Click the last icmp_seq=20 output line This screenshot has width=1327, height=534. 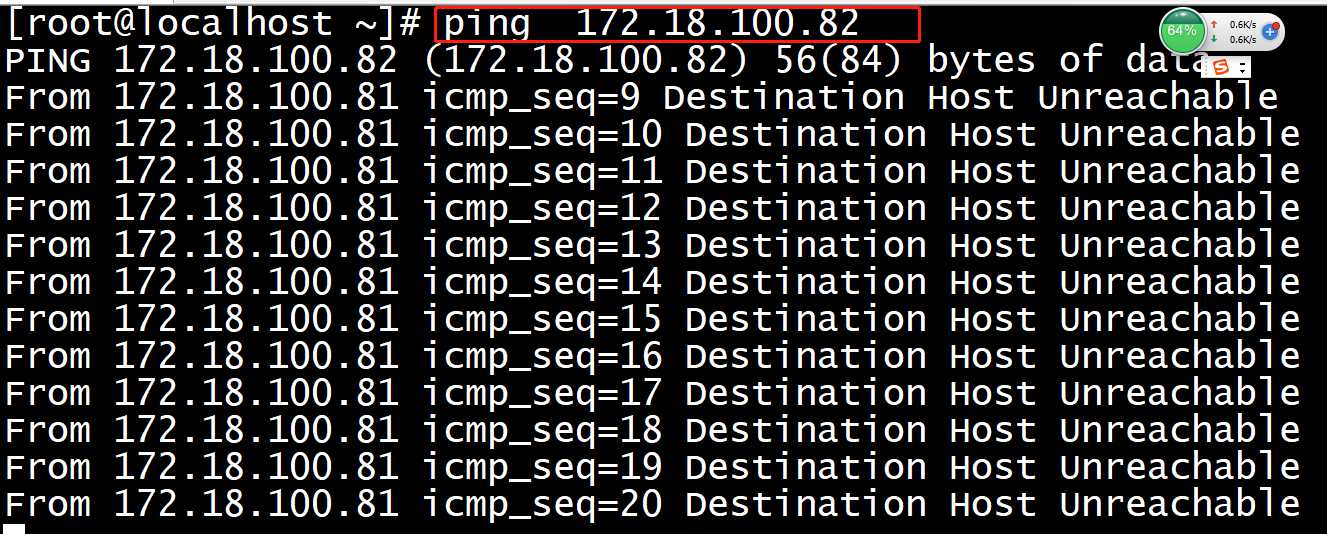(650, 505)
